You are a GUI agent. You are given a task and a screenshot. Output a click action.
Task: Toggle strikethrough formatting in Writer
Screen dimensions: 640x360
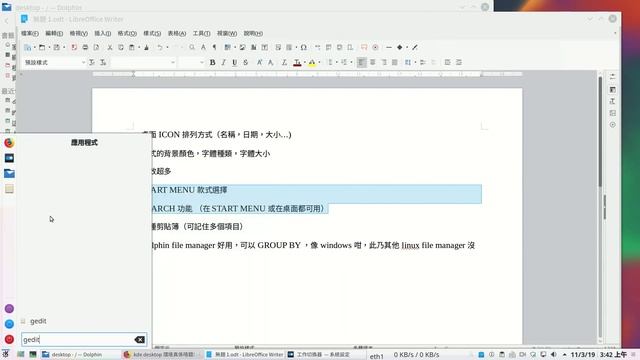click(x=245, y=62)
